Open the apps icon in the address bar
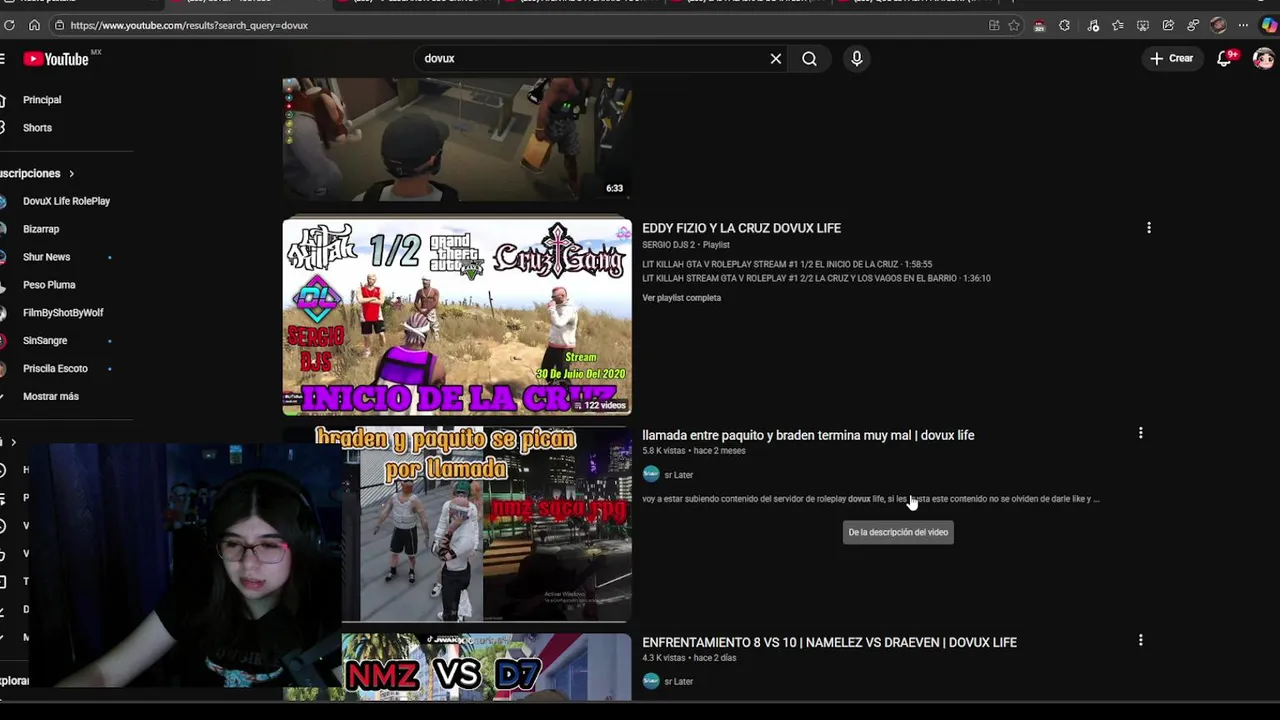 coord(994,25)
